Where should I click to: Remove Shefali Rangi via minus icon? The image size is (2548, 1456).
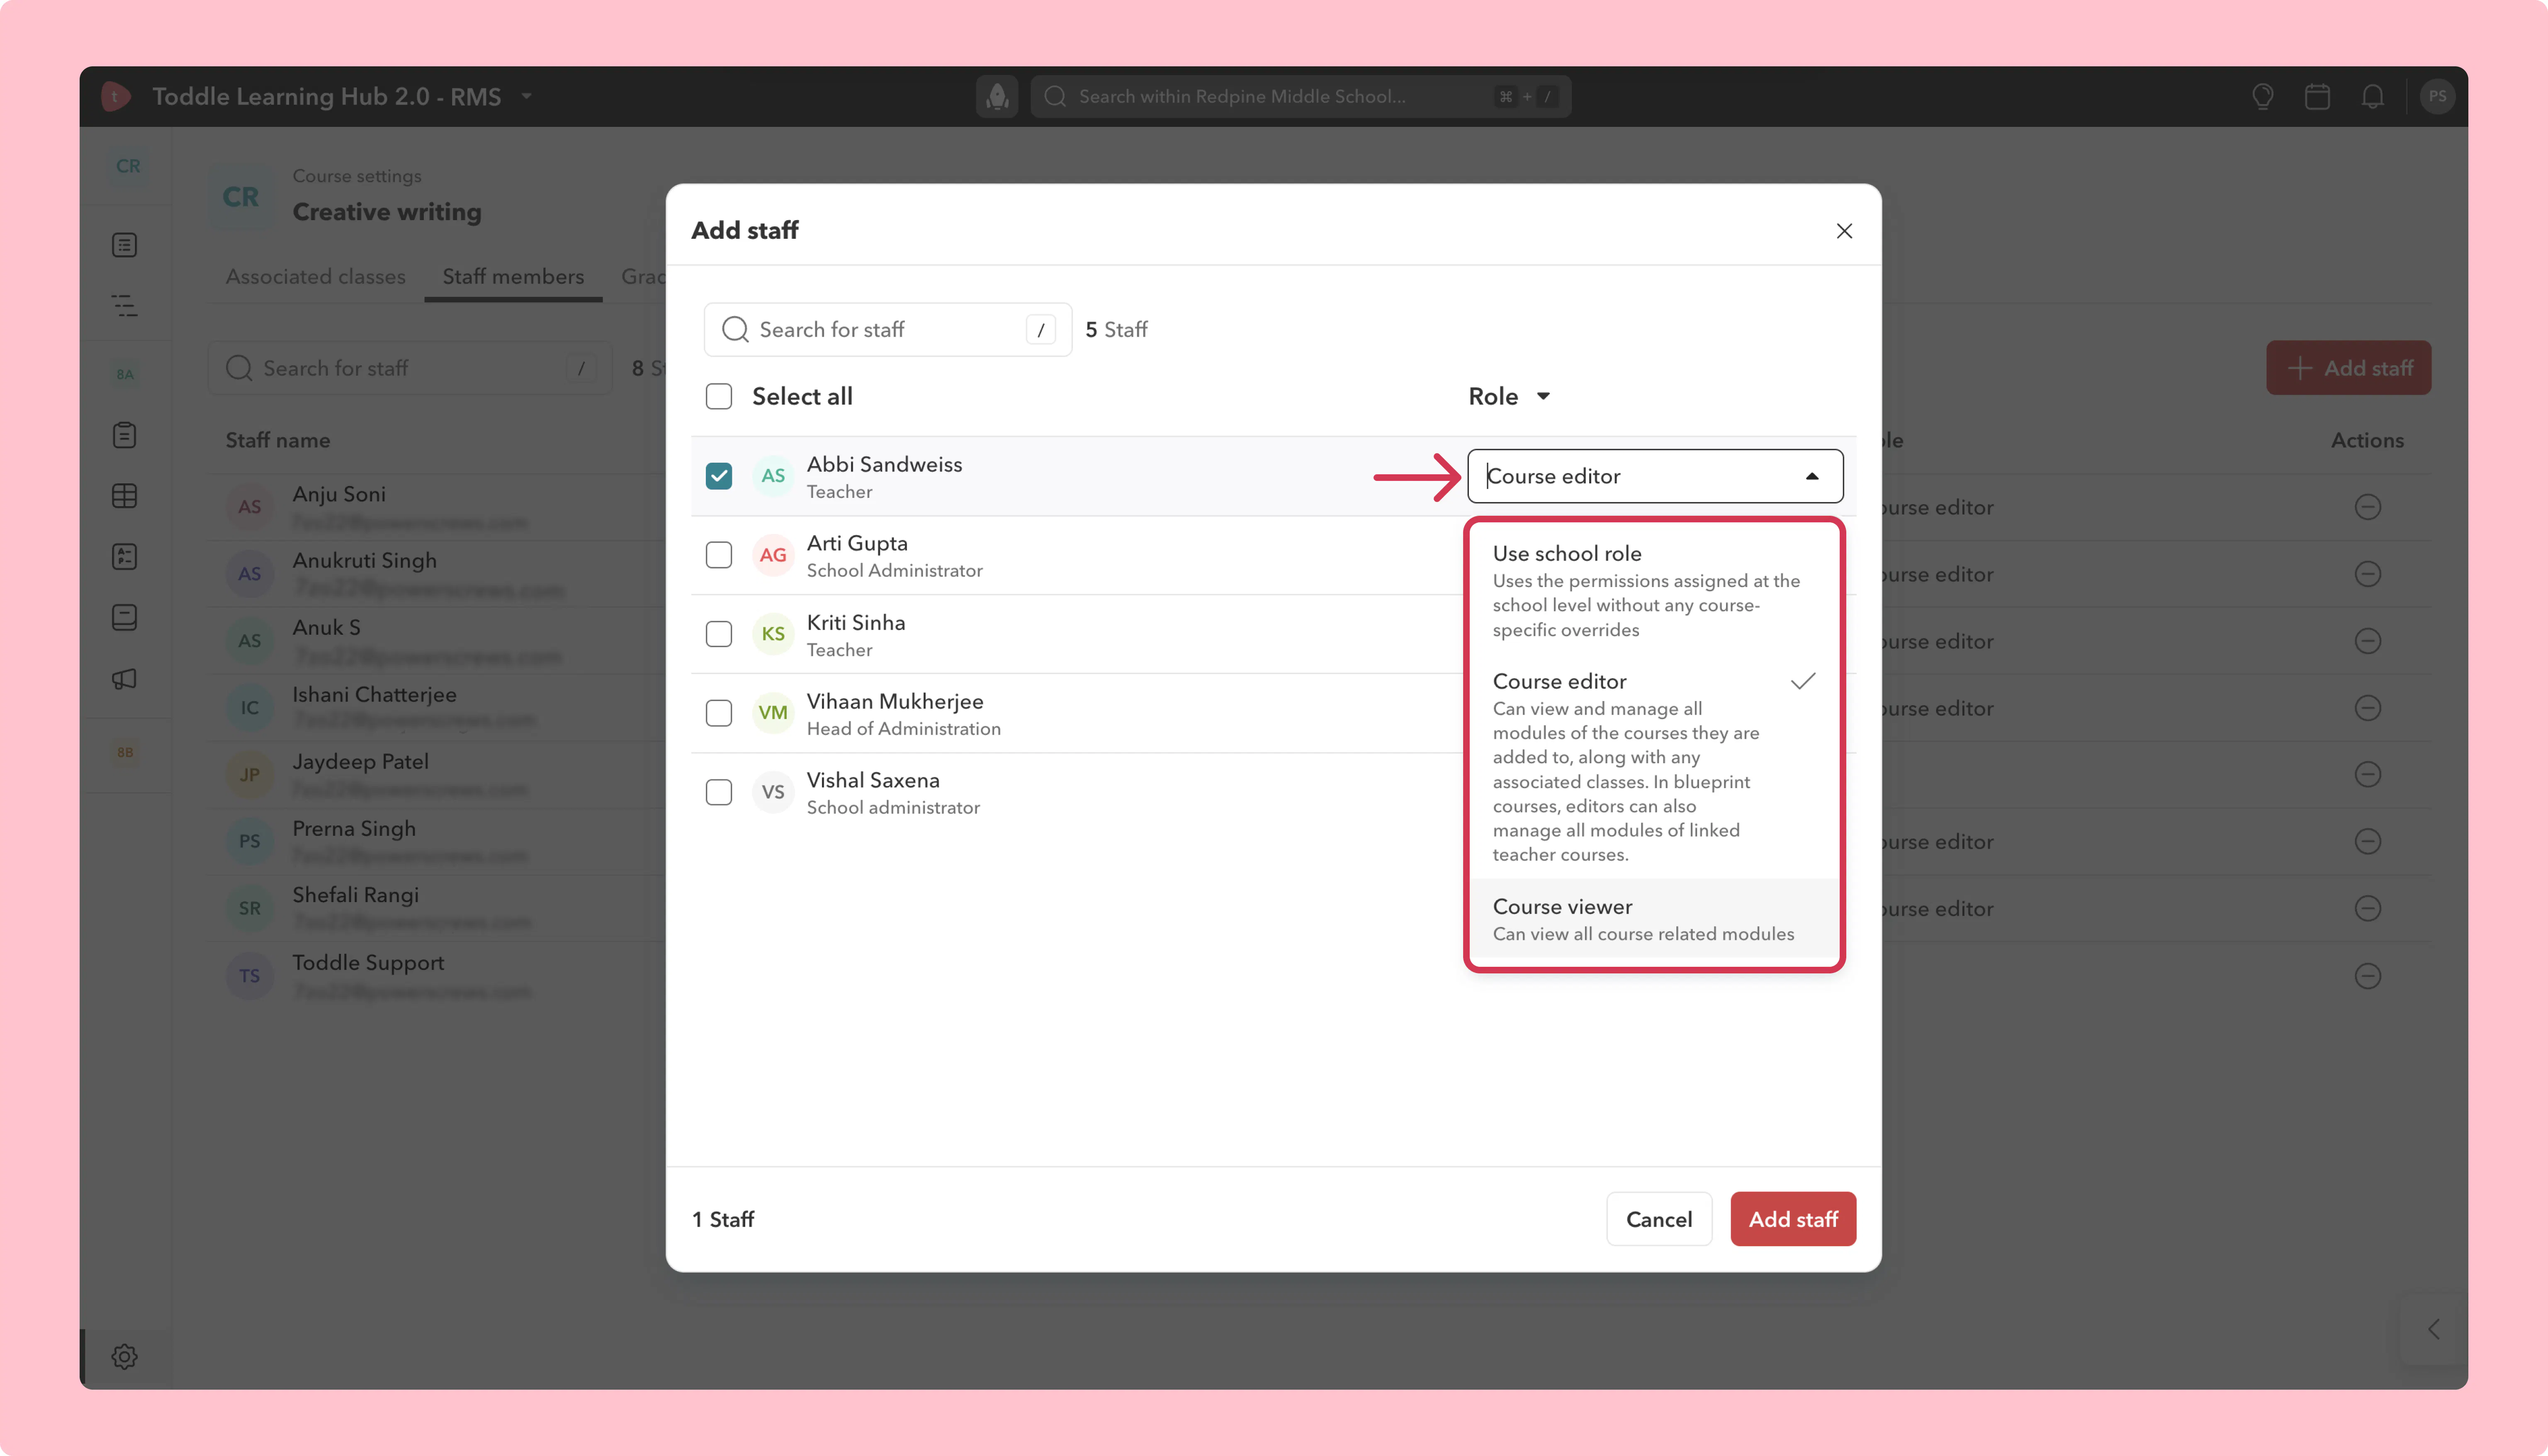pyautogui.click(x=2367, y=908)
